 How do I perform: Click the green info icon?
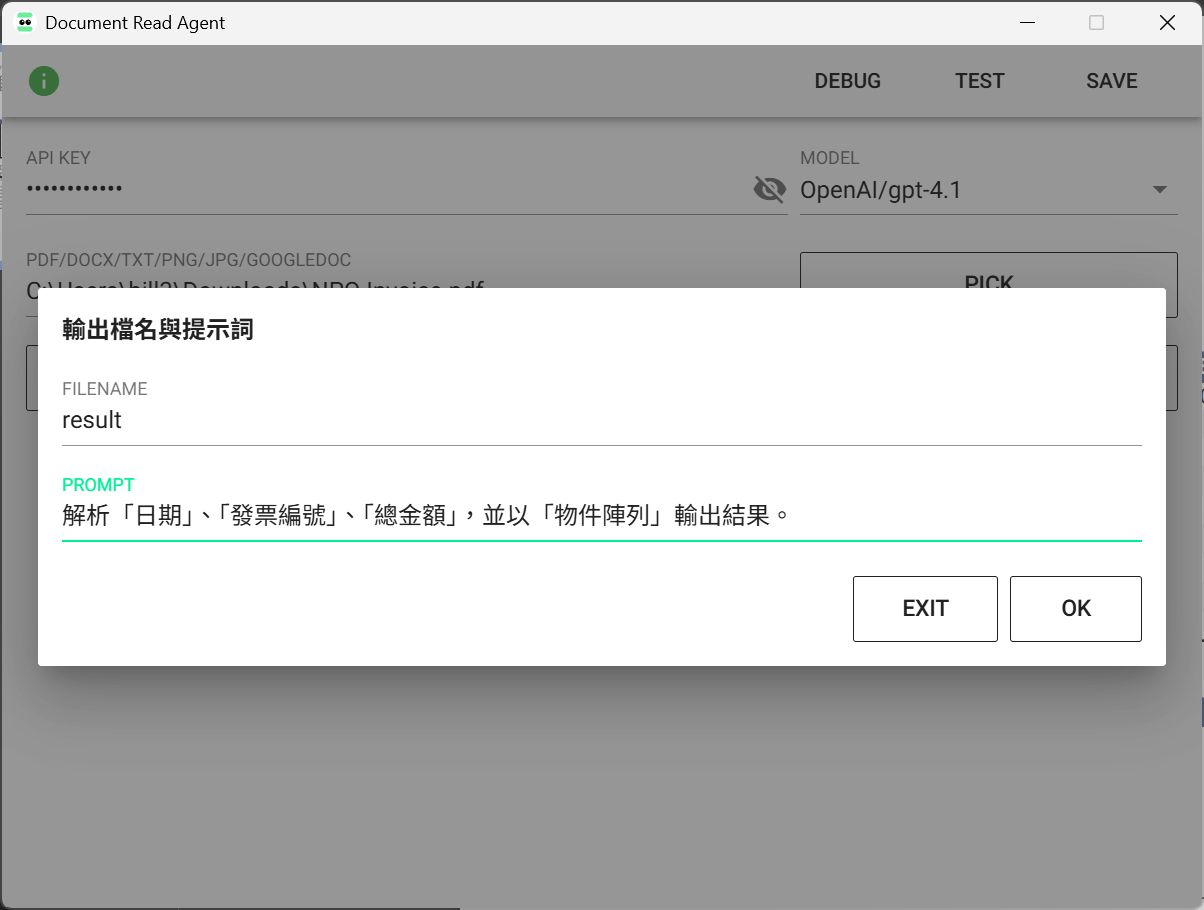44,81
